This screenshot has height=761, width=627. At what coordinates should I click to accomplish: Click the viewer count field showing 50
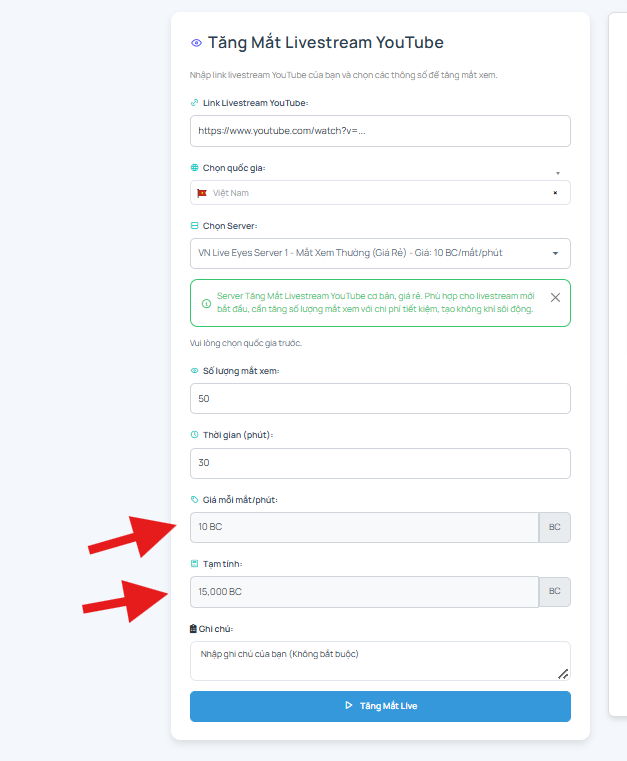click(x=380, y=398)
